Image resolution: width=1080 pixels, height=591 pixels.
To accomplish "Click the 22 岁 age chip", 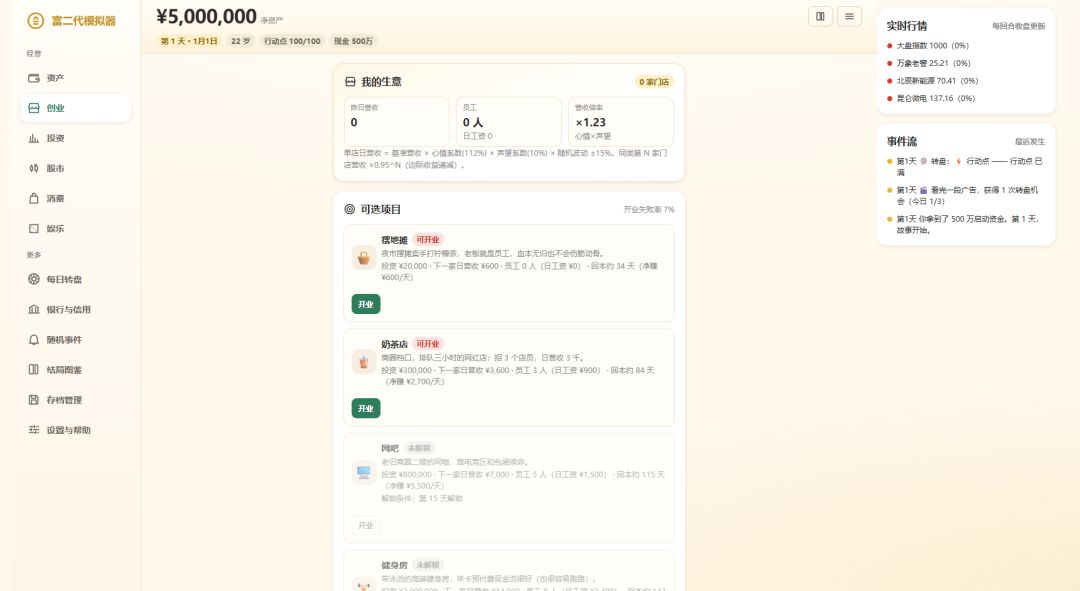I will 240,41.
